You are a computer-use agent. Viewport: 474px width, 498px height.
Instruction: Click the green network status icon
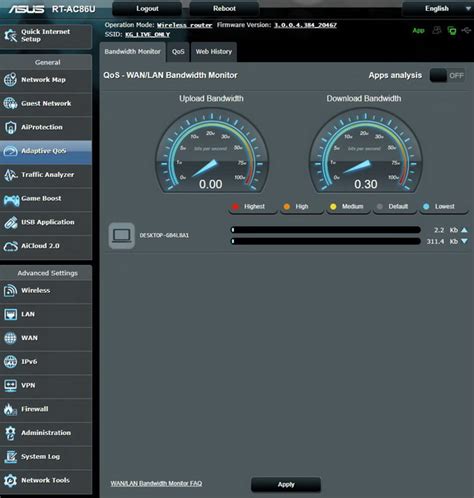point(452,31)
